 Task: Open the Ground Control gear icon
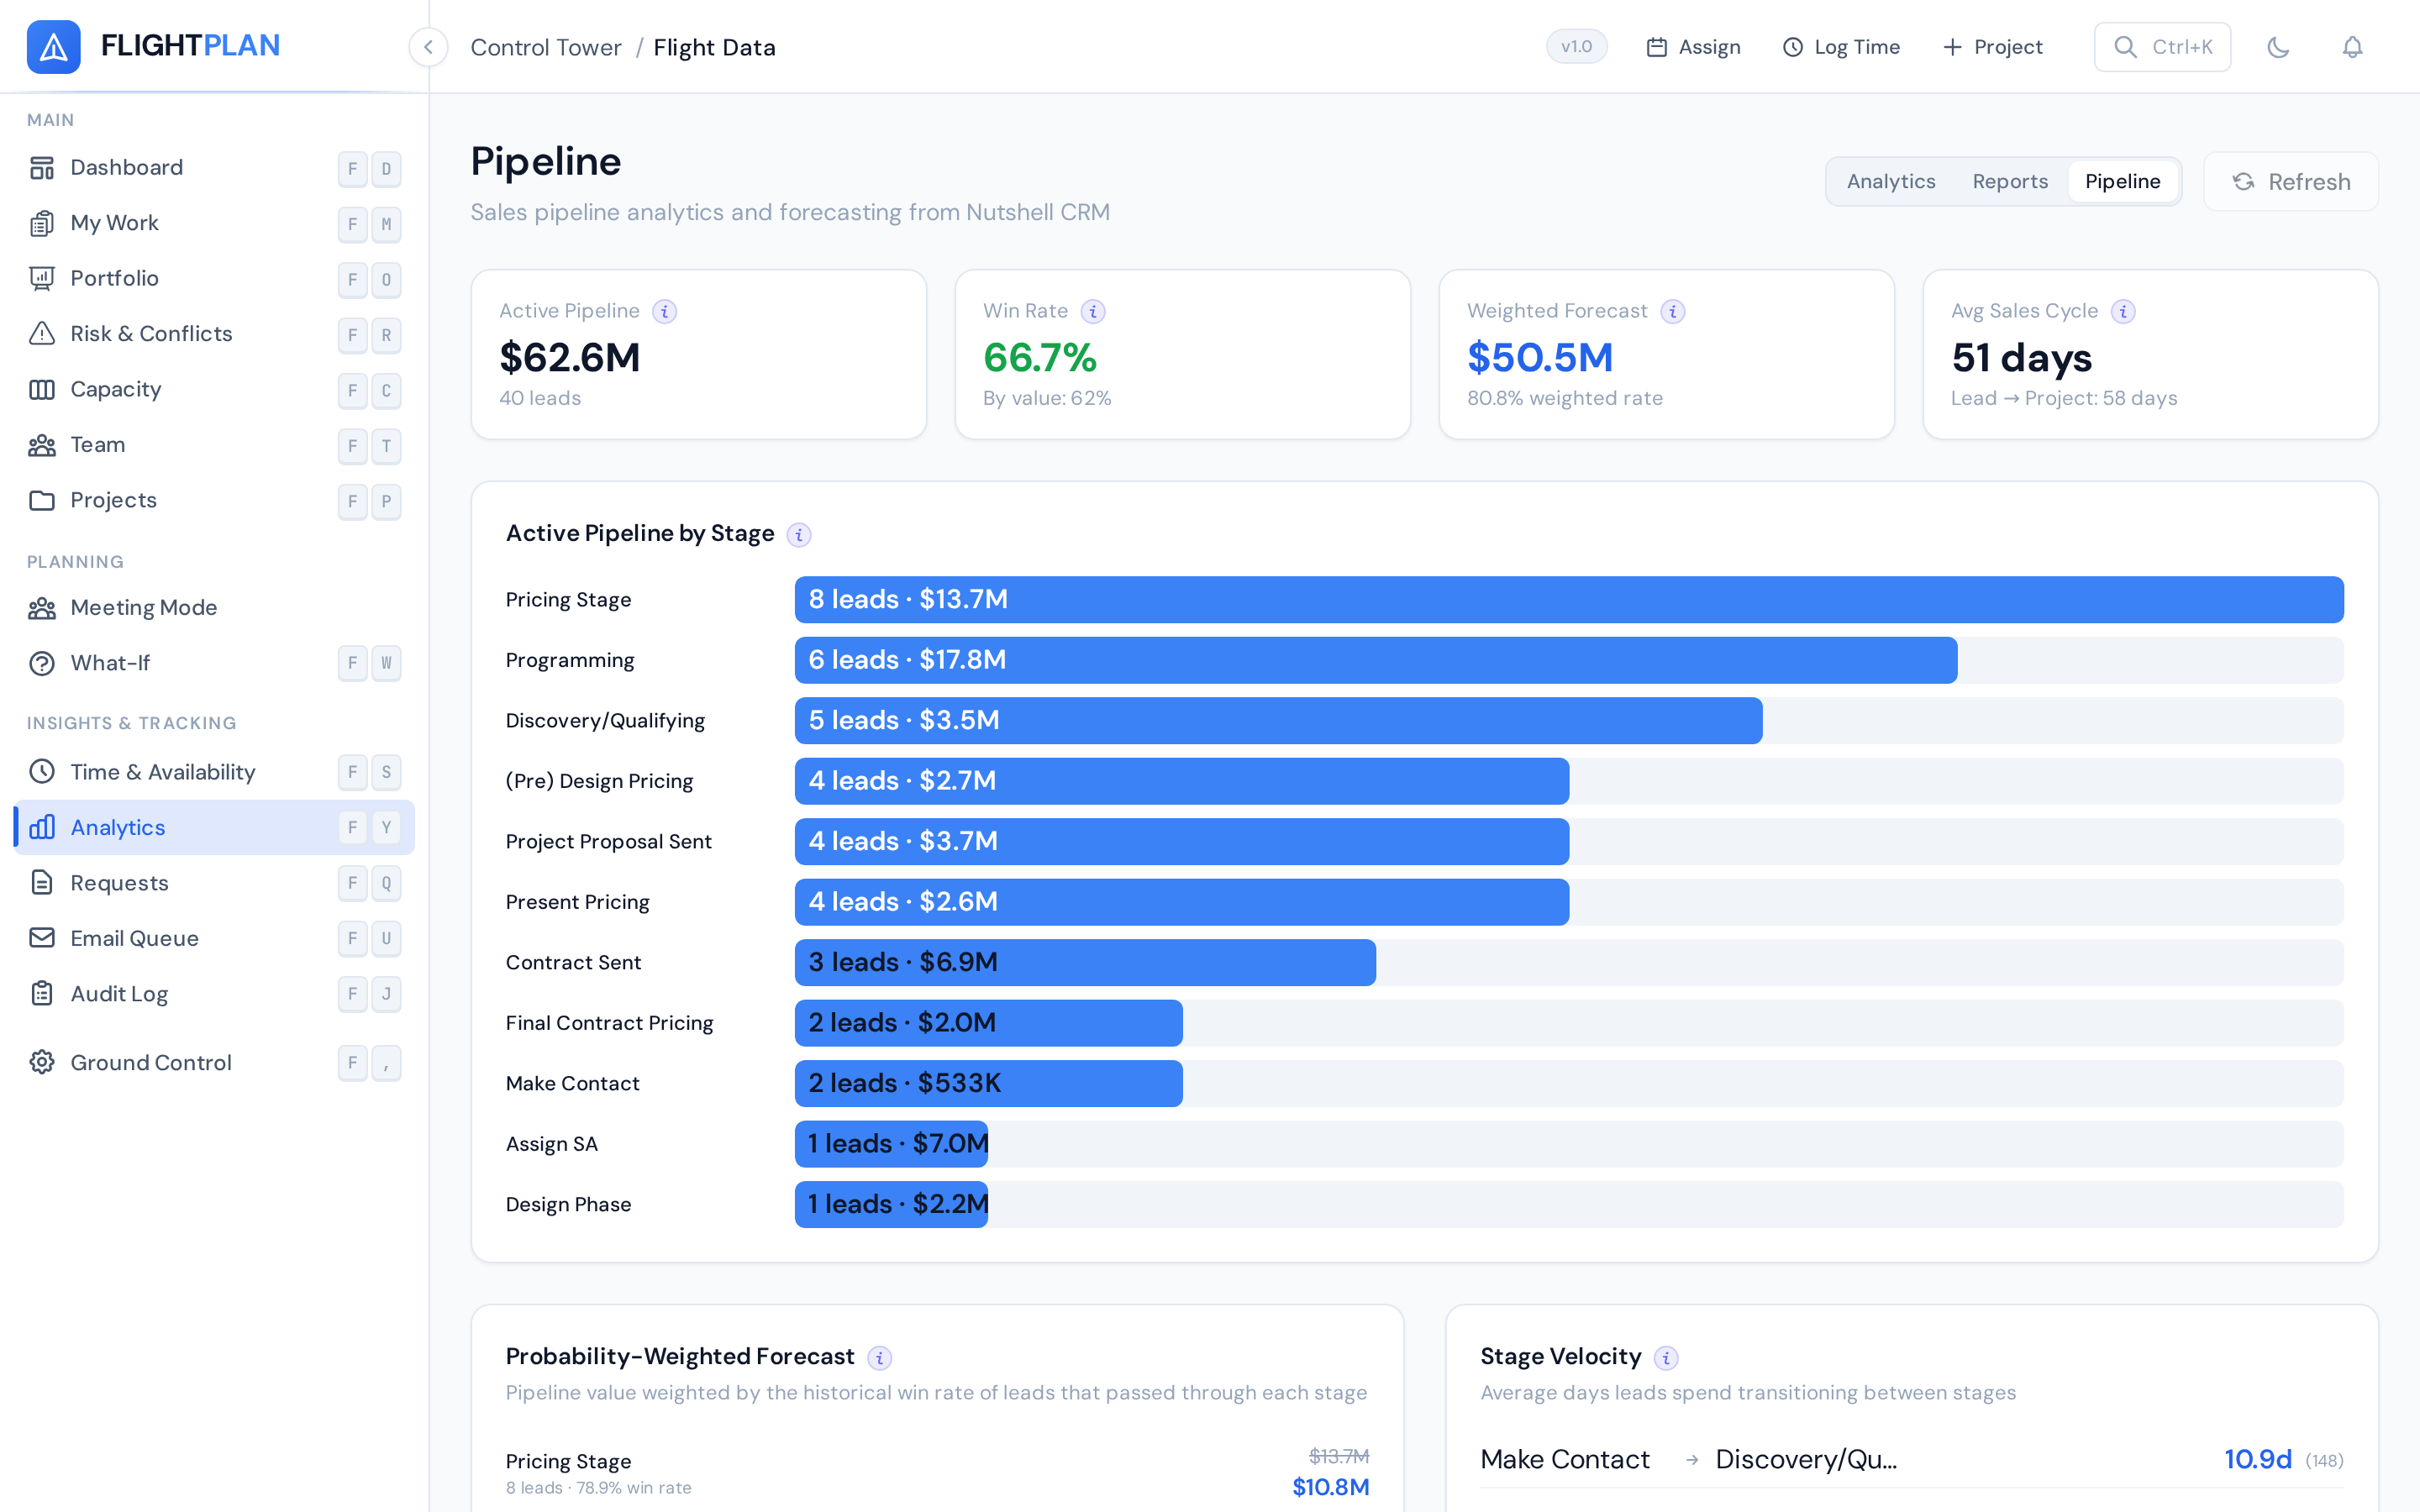(42, 1063)
